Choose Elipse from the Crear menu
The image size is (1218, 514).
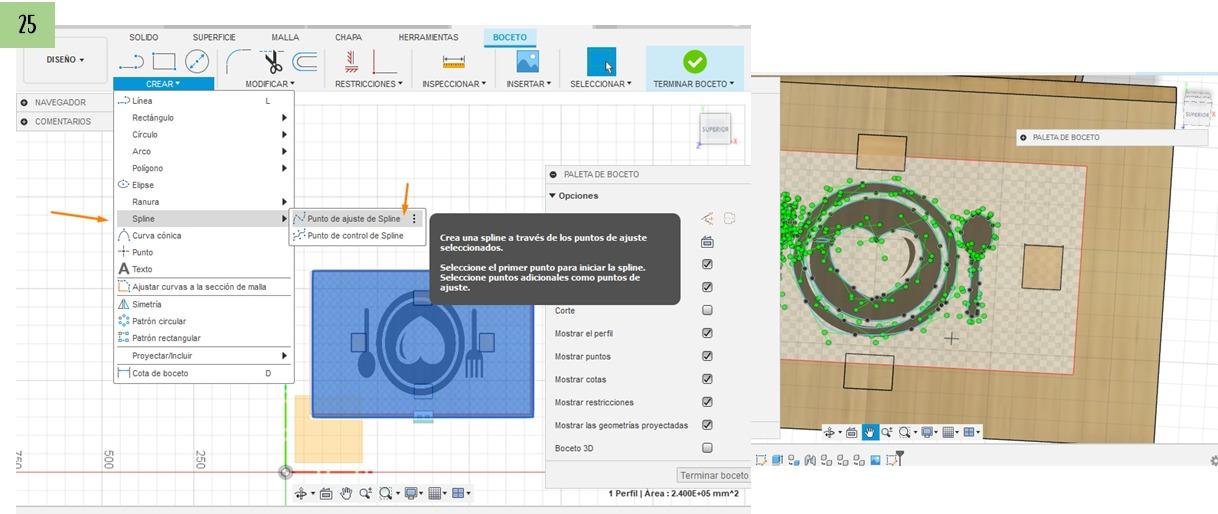(204, 184)
